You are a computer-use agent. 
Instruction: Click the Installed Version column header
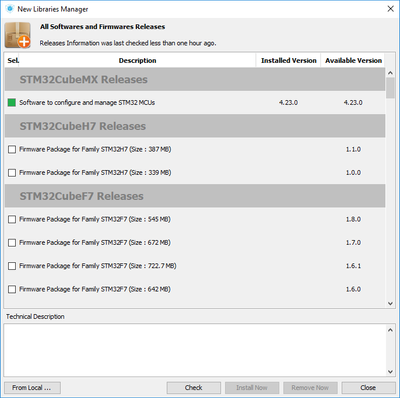[288, 60]
